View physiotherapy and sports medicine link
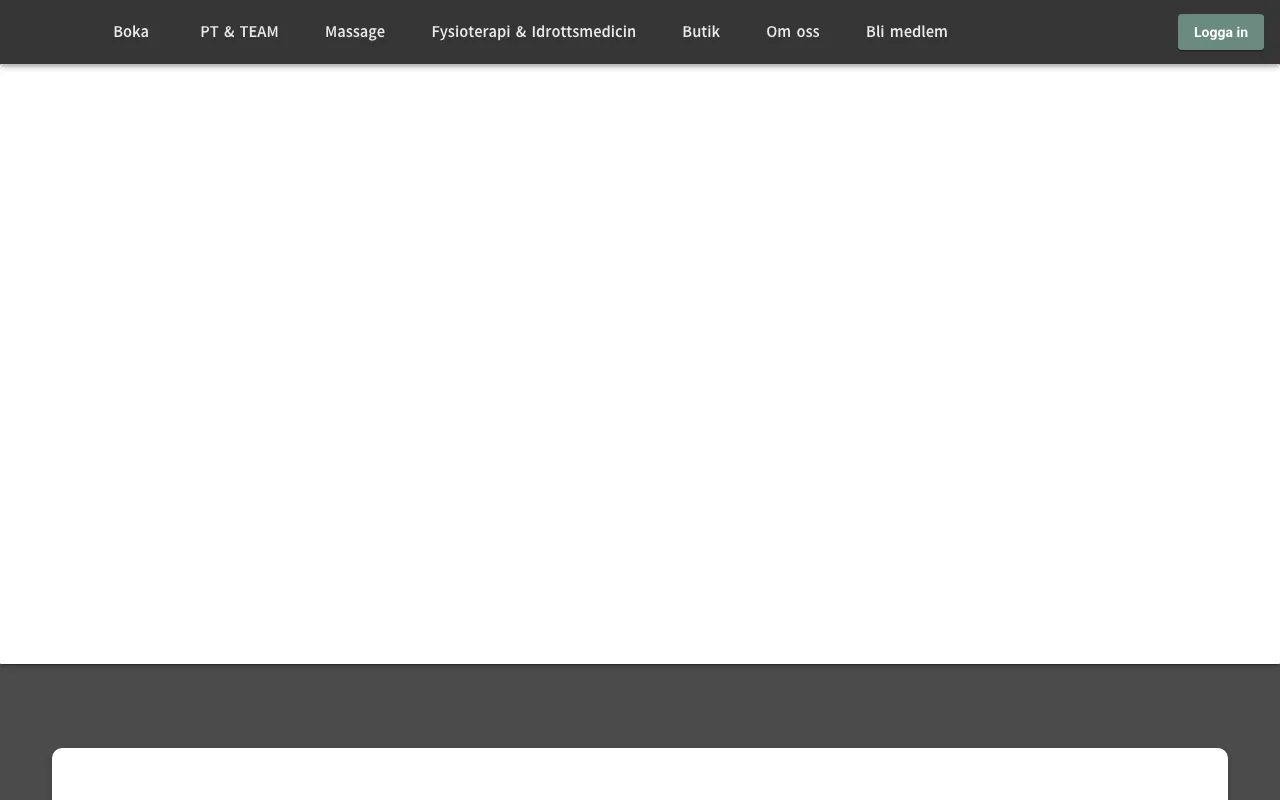The height and width of the screenshot is (800, 1280). (533, 32)
